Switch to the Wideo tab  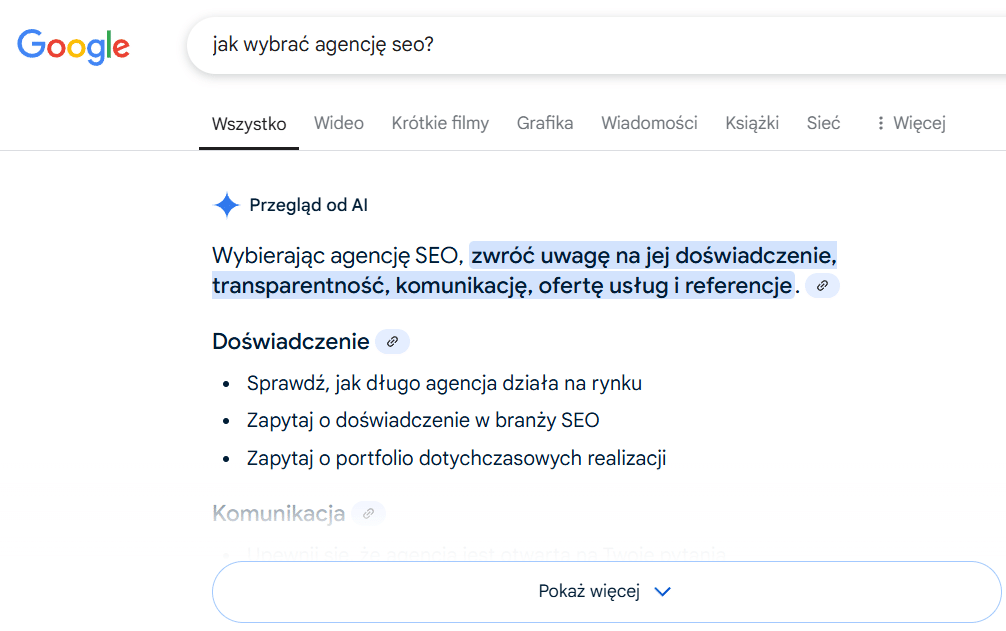click(339, 124)
